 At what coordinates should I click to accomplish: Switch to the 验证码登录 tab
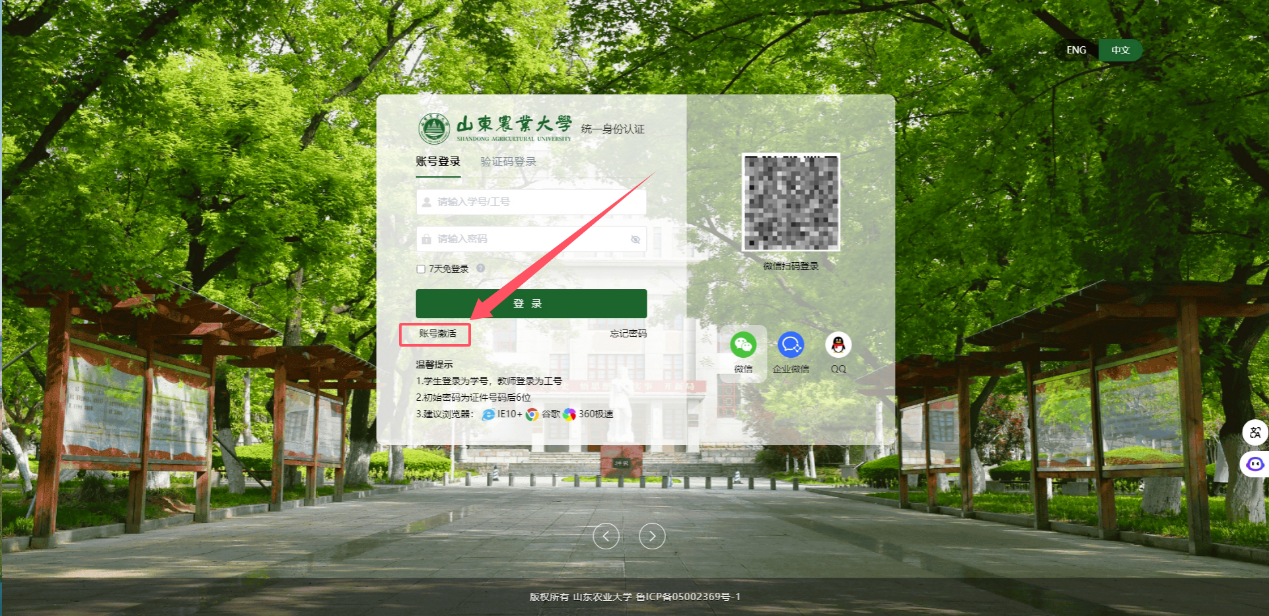click(x=508, y=162)
